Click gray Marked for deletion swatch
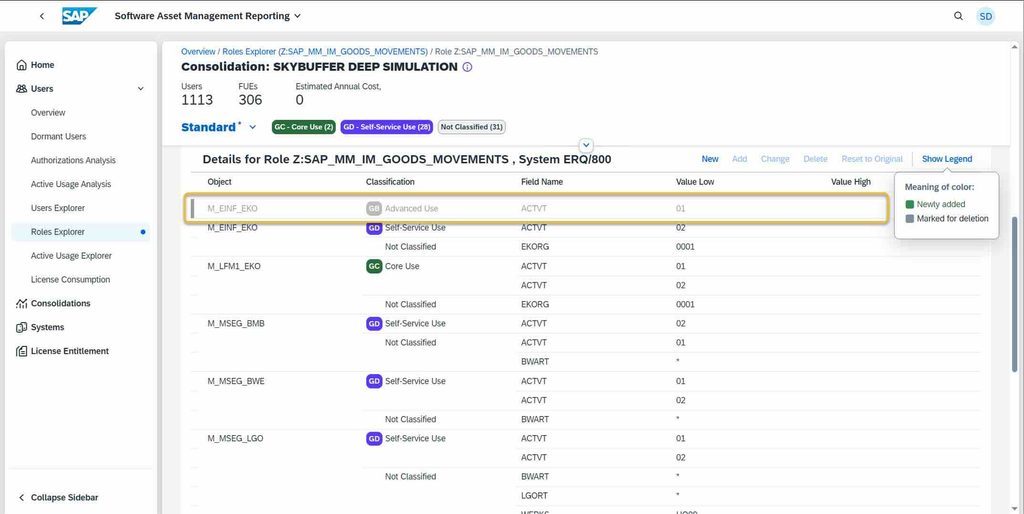This screenshot has height=514, width=1024. point(910,219)
